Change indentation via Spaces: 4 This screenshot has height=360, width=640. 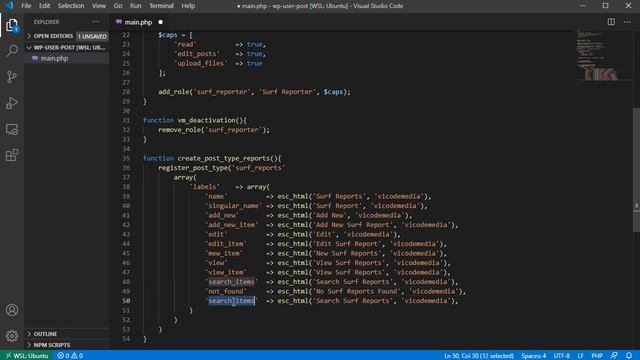pos(533,356)
